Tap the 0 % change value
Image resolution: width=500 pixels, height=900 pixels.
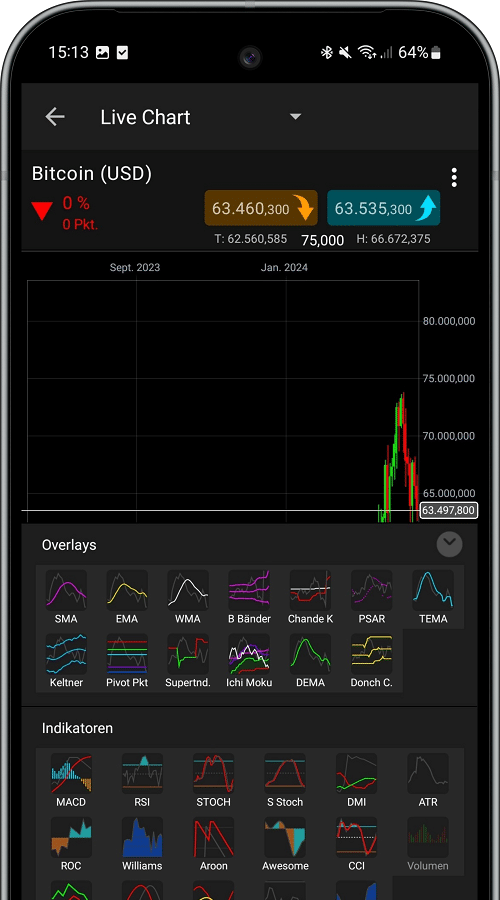76,203
